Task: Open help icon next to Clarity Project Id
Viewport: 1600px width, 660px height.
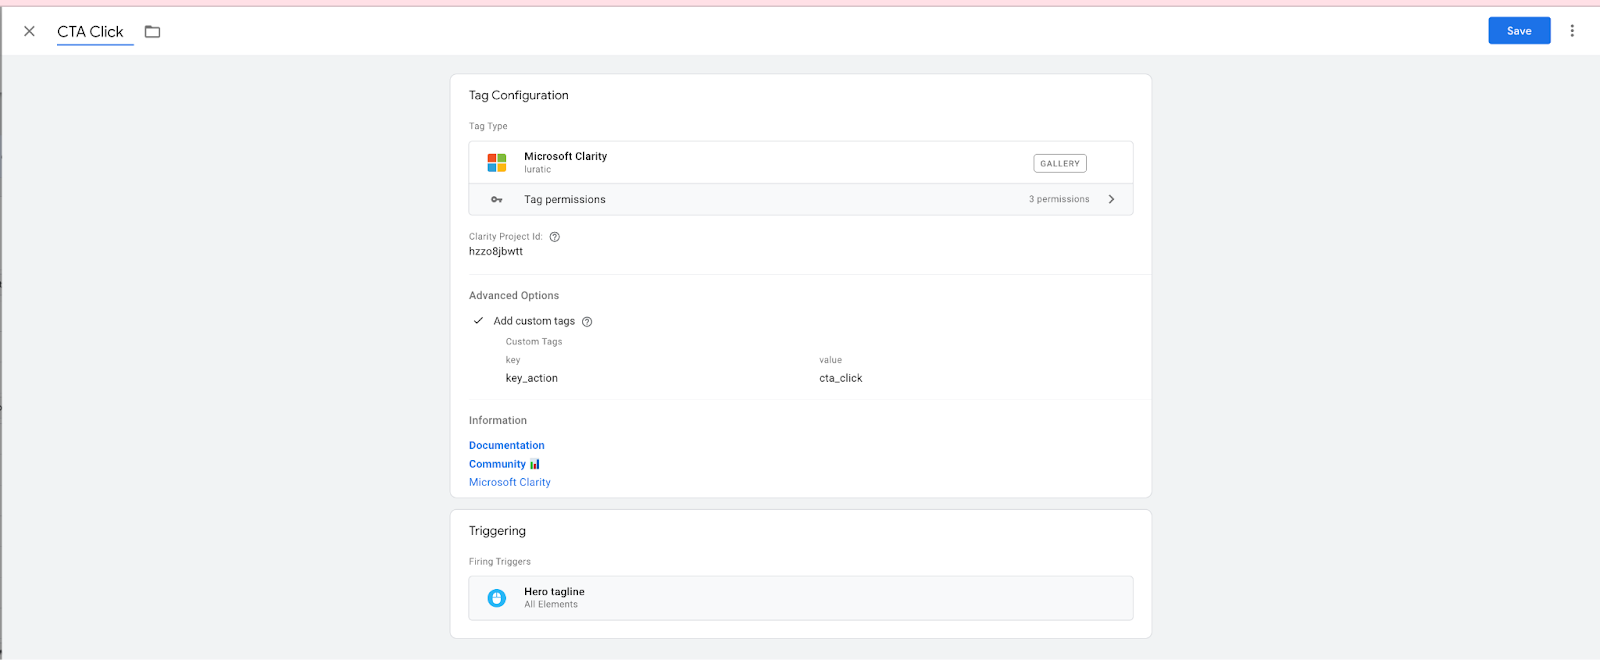Action: click(555, 237)
